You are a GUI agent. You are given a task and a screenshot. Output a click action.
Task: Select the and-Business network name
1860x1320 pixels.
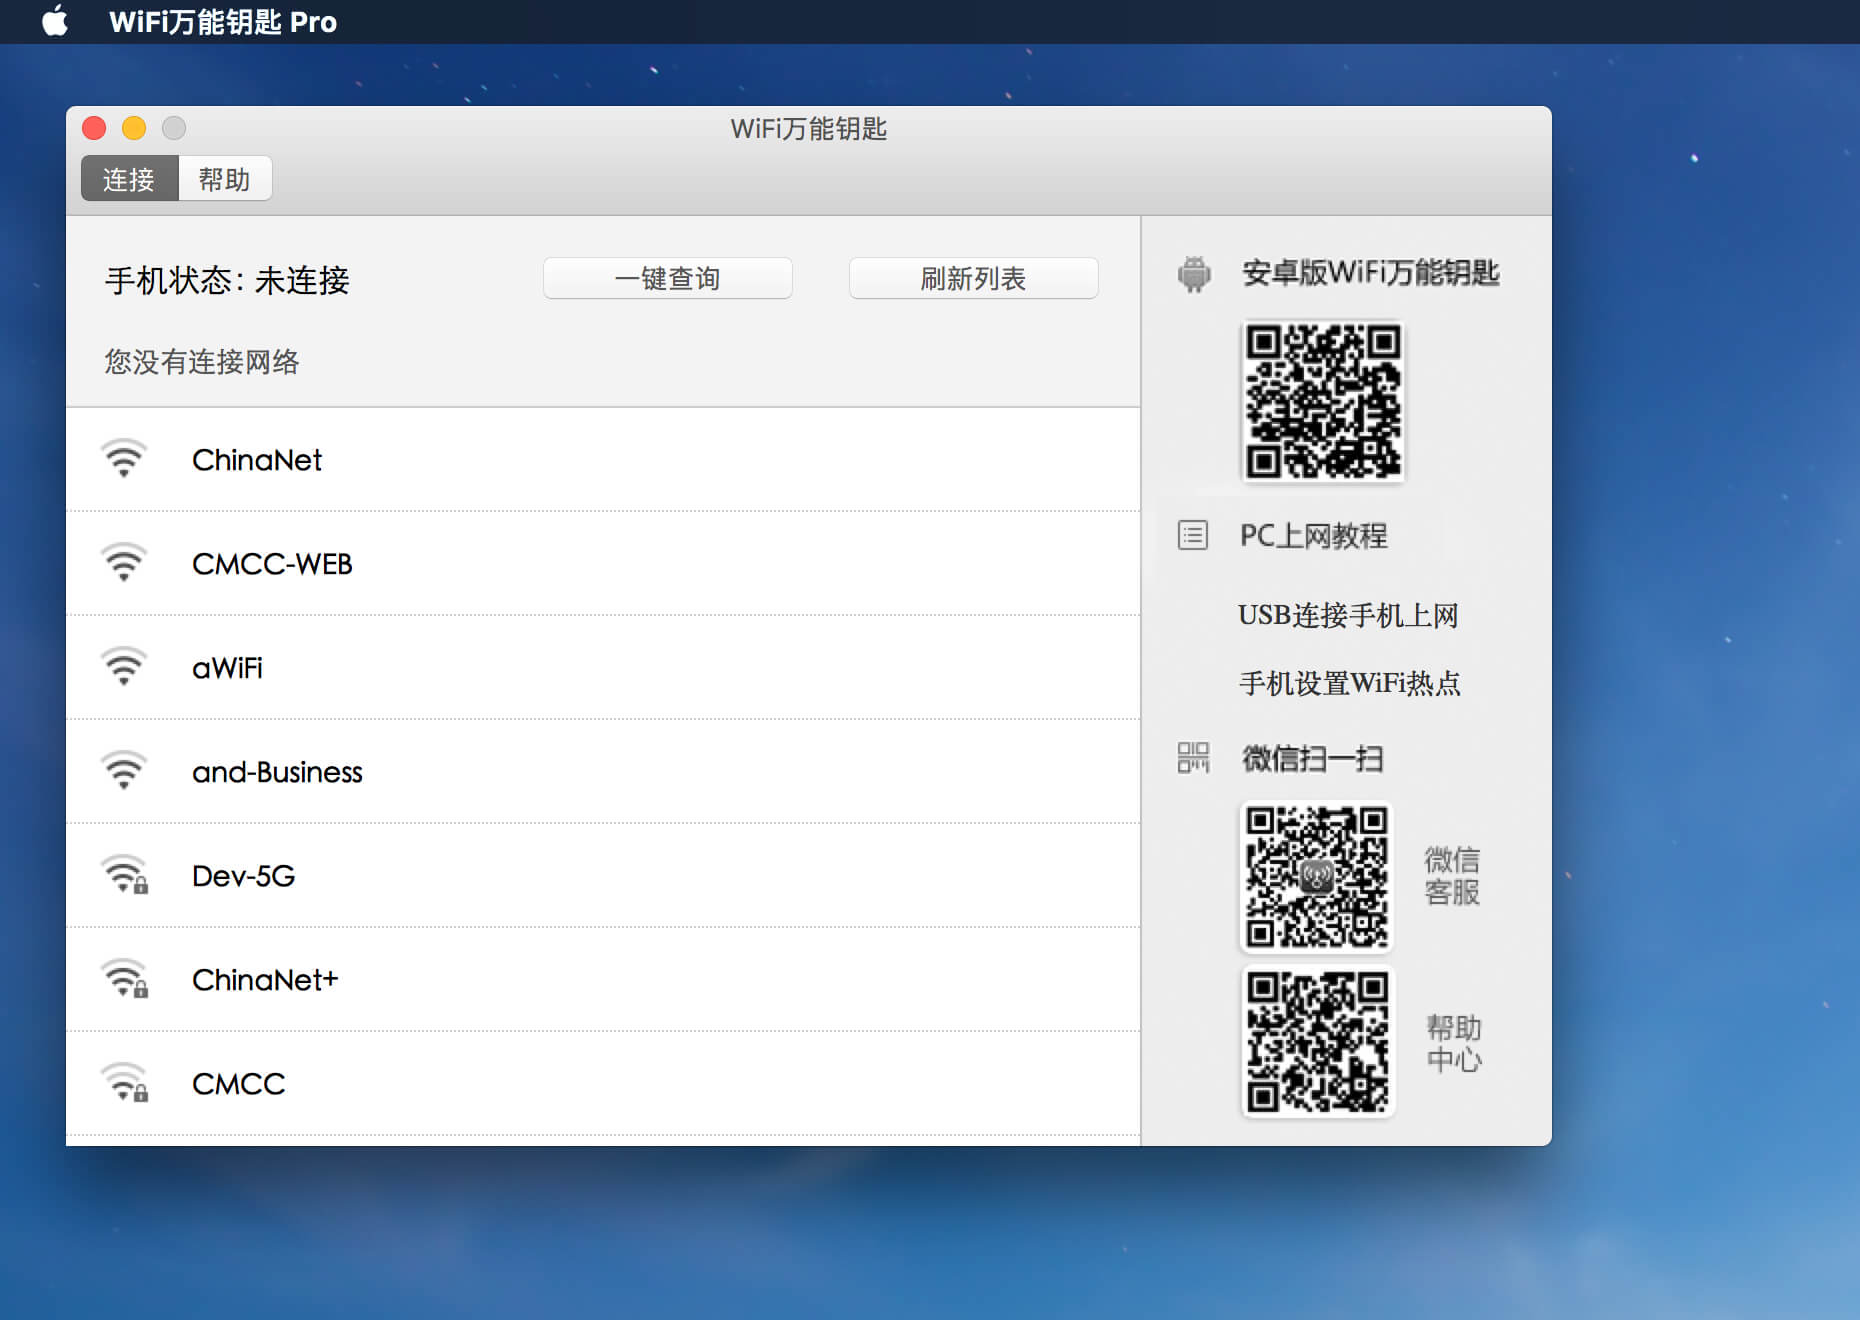click(277, 772)
